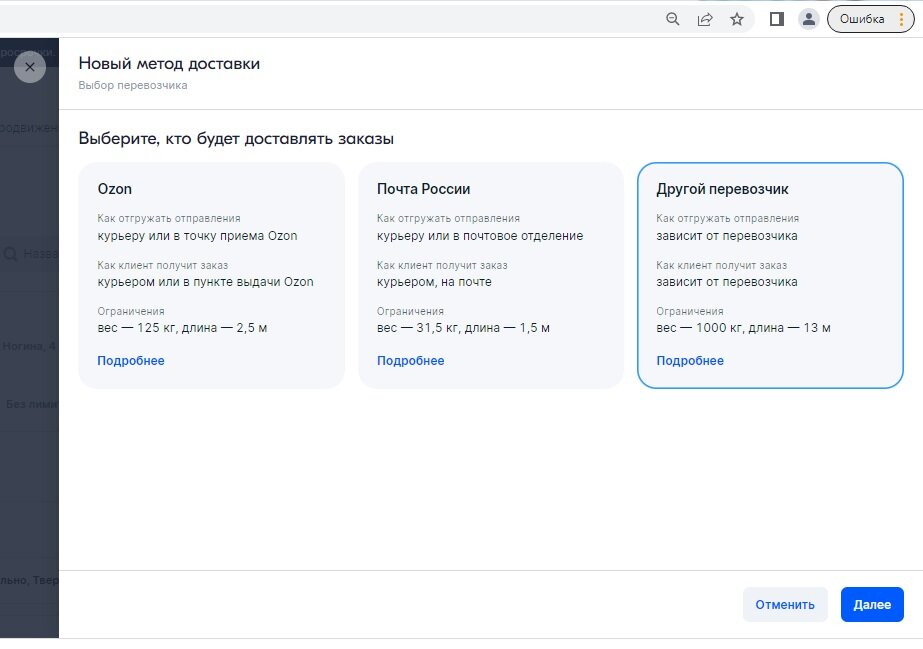The width and height of the screenshot is (923, 649).
Task: Select the Ozon carrier card
Action: (211, 275)
